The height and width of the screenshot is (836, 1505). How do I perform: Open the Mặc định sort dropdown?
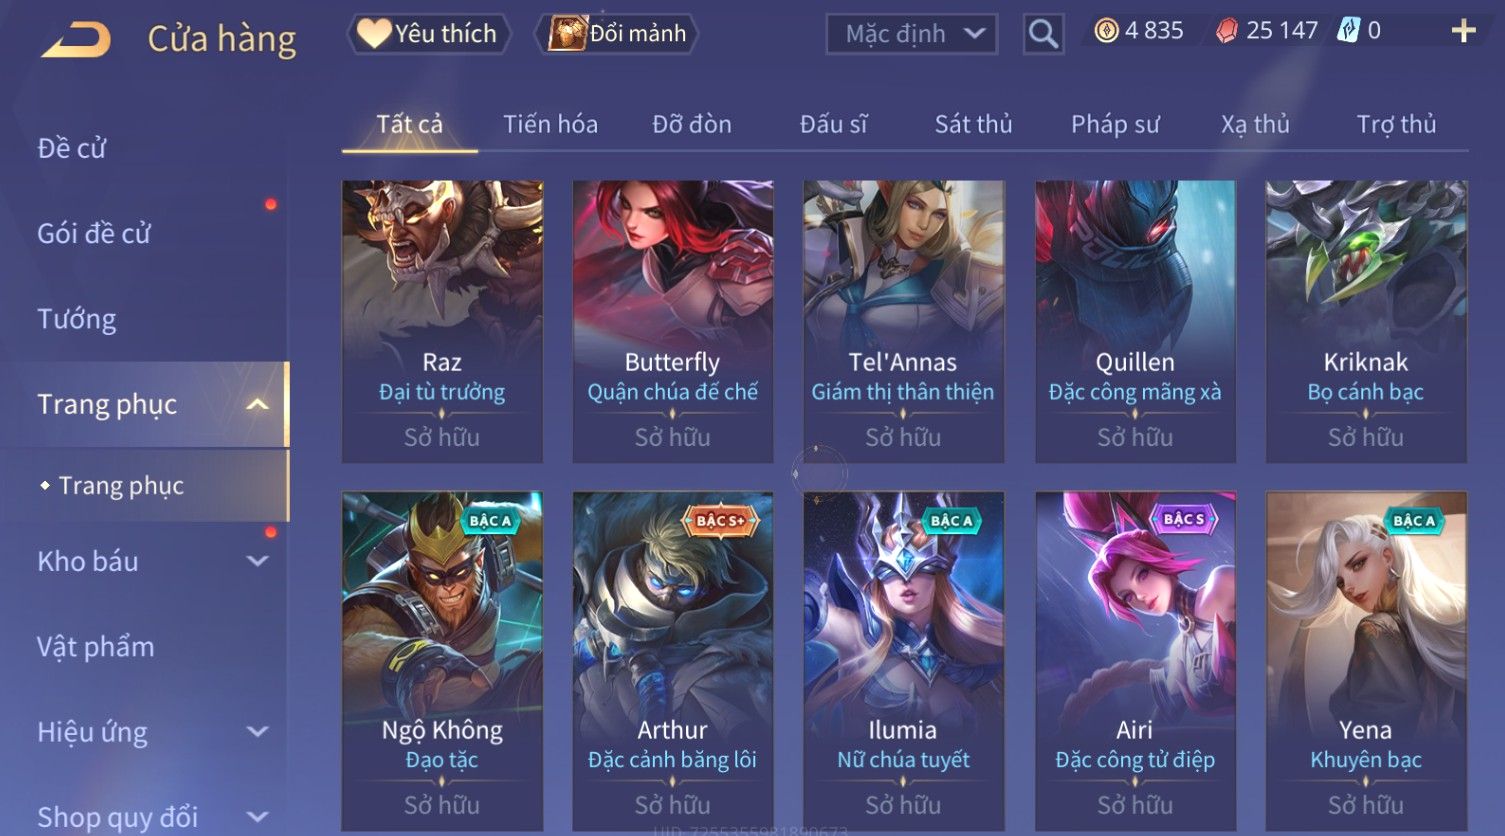(911, 34)
